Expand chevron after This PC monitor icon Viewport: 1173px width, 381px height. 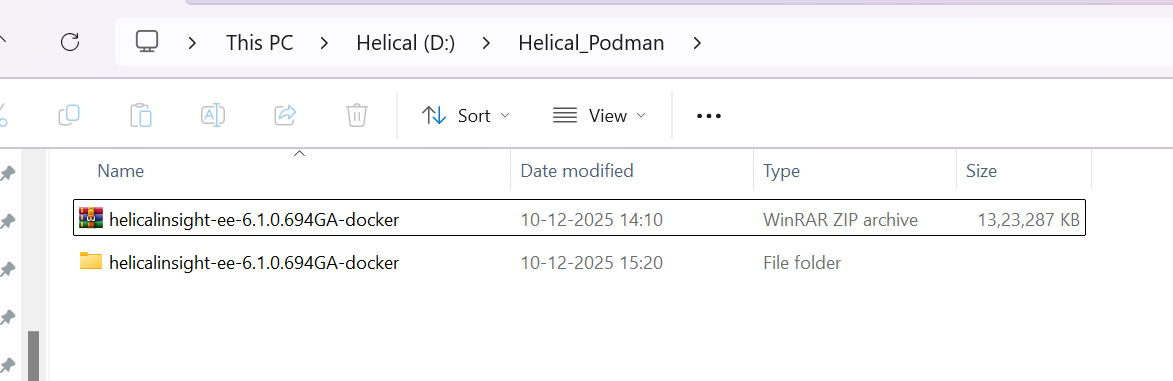(x=192, y=43)
